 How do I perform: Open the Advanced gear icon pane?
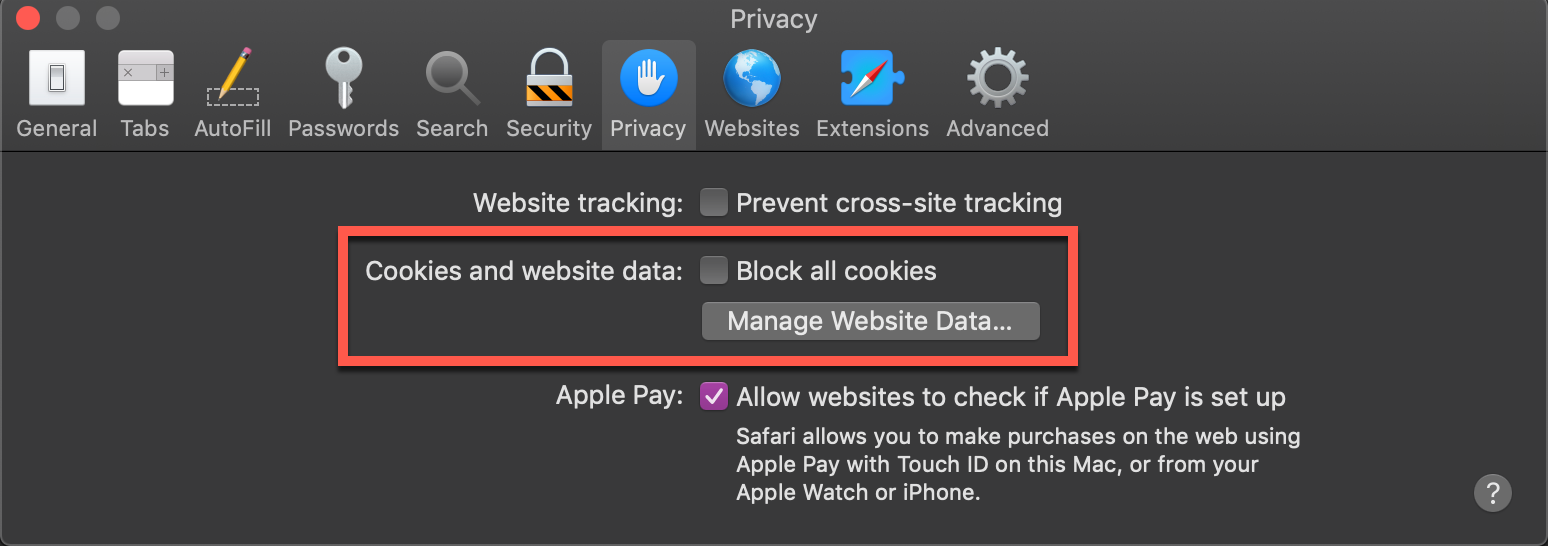click(x=997, y=78)
